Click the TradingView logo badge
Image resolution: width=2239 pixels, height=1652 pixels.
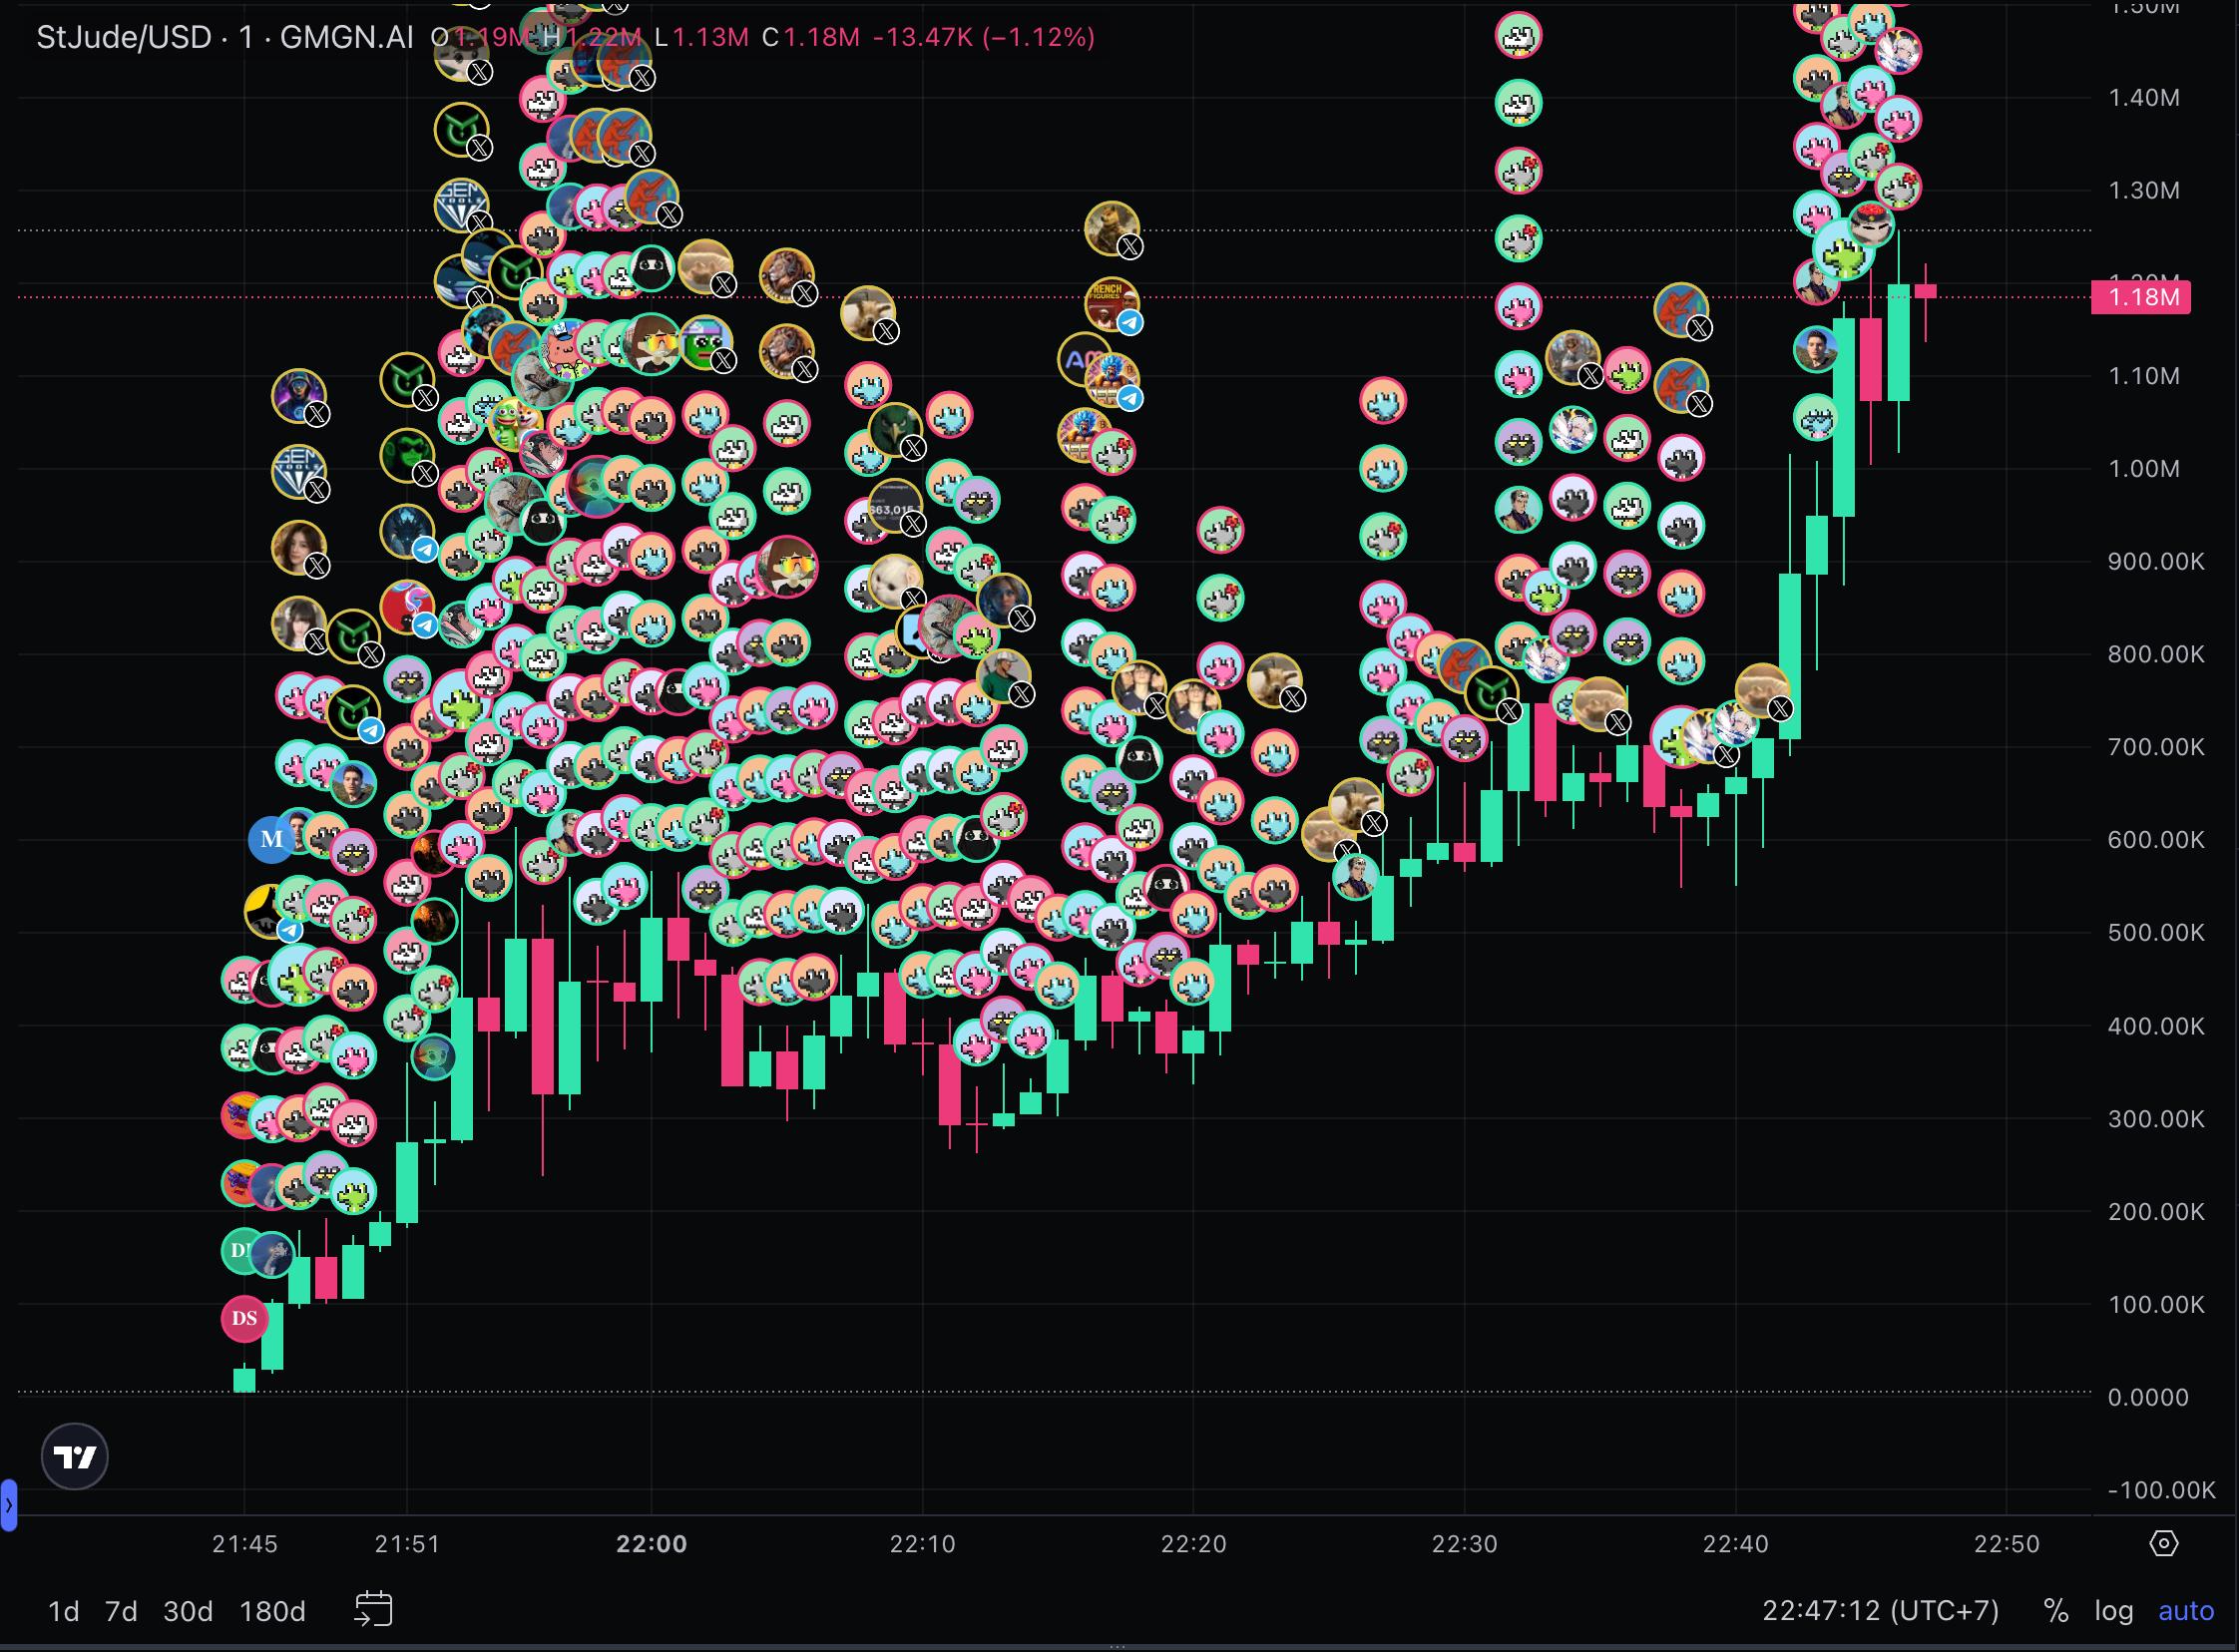[75, 1457]
